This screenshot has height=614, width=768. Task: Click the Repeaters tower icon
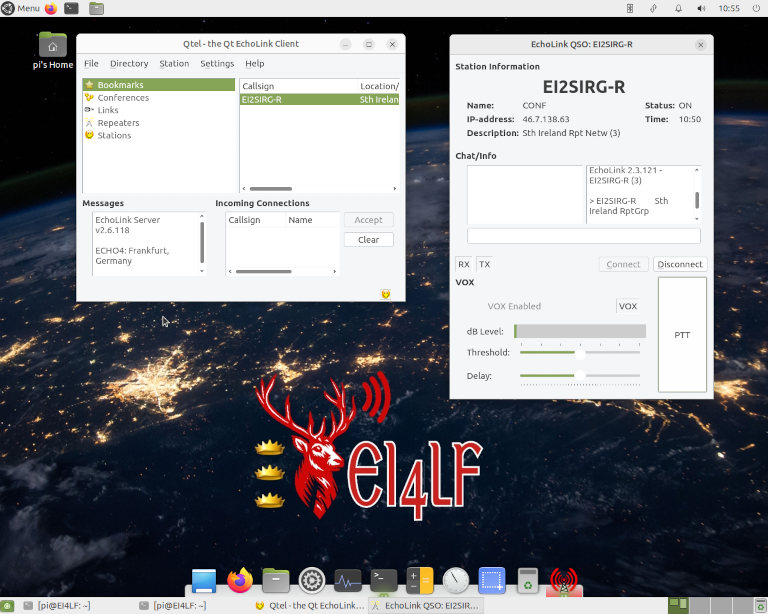[x=89, y=123]
